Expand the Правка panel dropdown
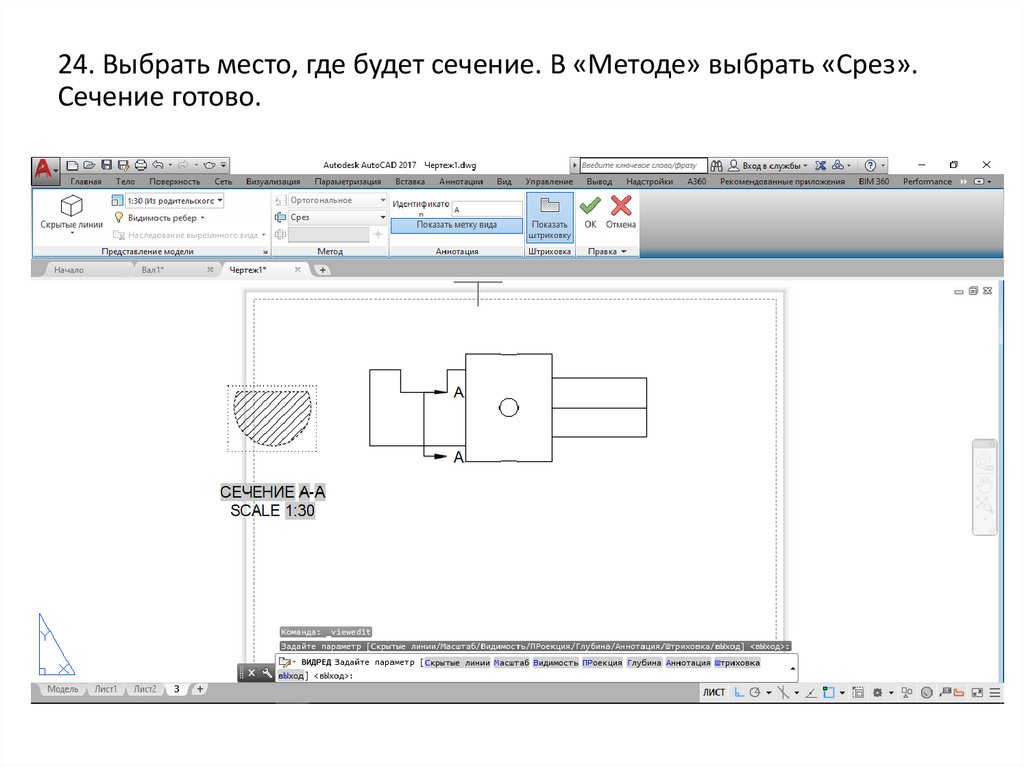This screenshot has width=1024, height=767. [607, 252]
